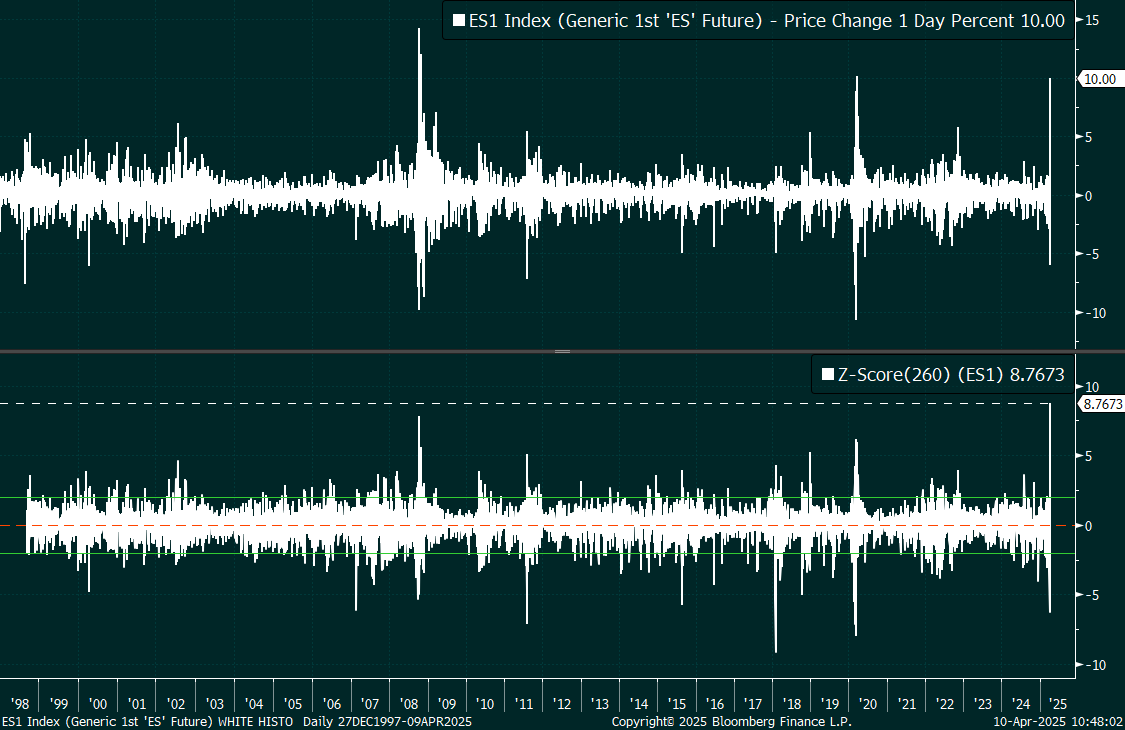The height and width of the screenshot is (730, 1125).
Task: Click the '15 year label on x-axis
Action: point(677,704)
